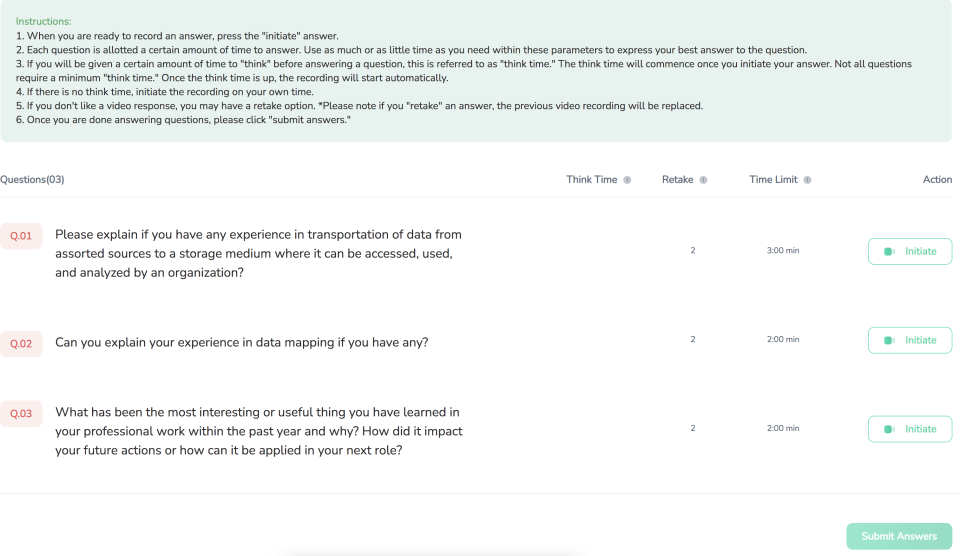Click the green Instructions heading
Screen dimensions: 960x556
click(x=43, y=21)
